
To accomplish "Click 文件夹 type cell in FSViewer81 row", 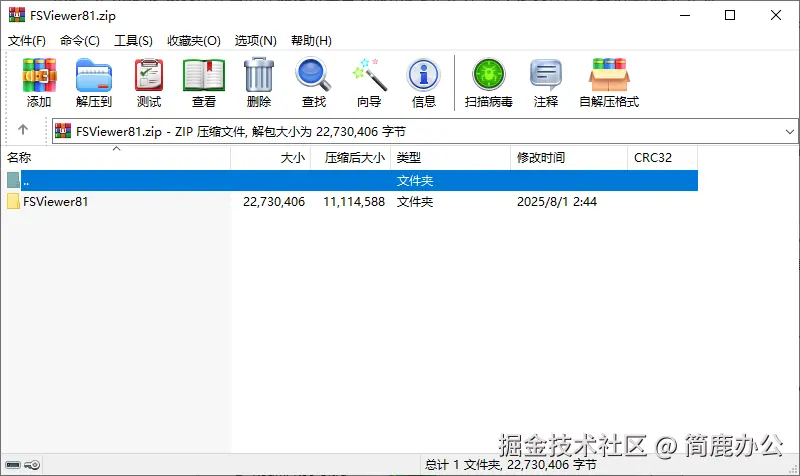I will [x=415, y=202].
